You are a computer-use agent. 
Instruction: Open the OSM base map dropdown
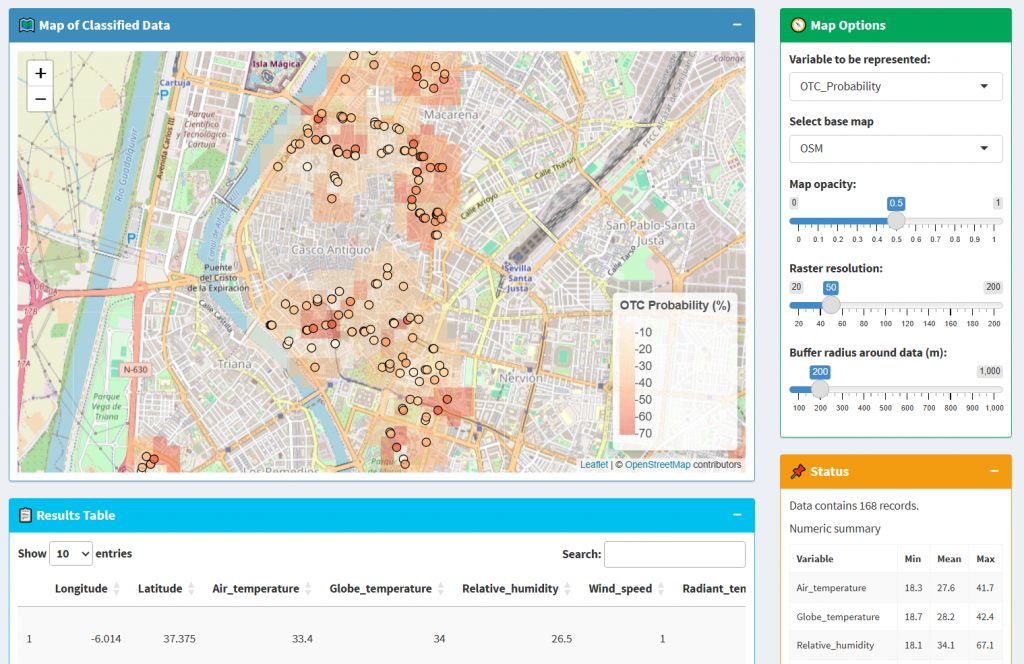tap(895, 149)
